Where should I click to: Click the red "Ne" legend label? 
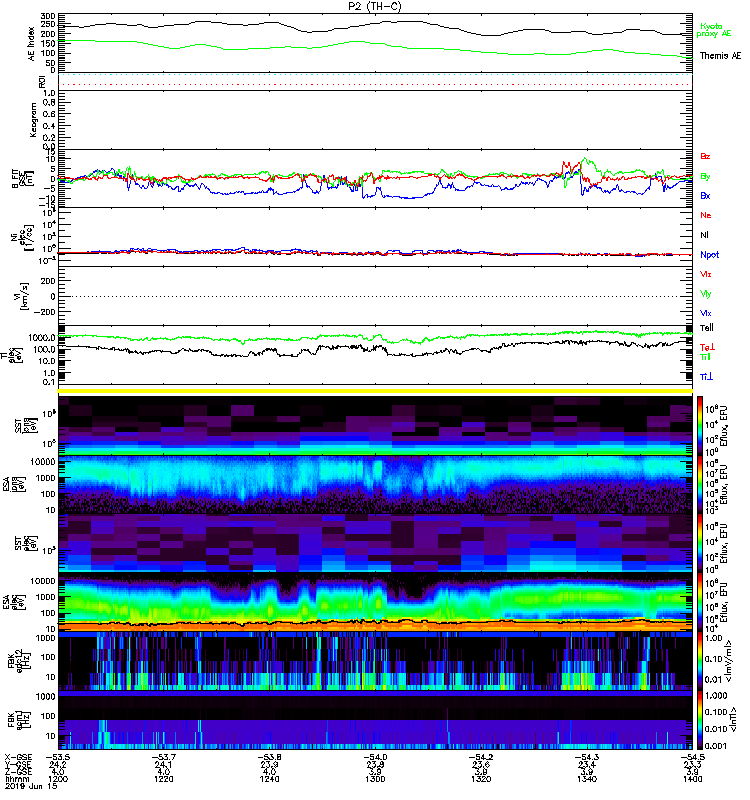pyautogui.click(x=706, y=215)
